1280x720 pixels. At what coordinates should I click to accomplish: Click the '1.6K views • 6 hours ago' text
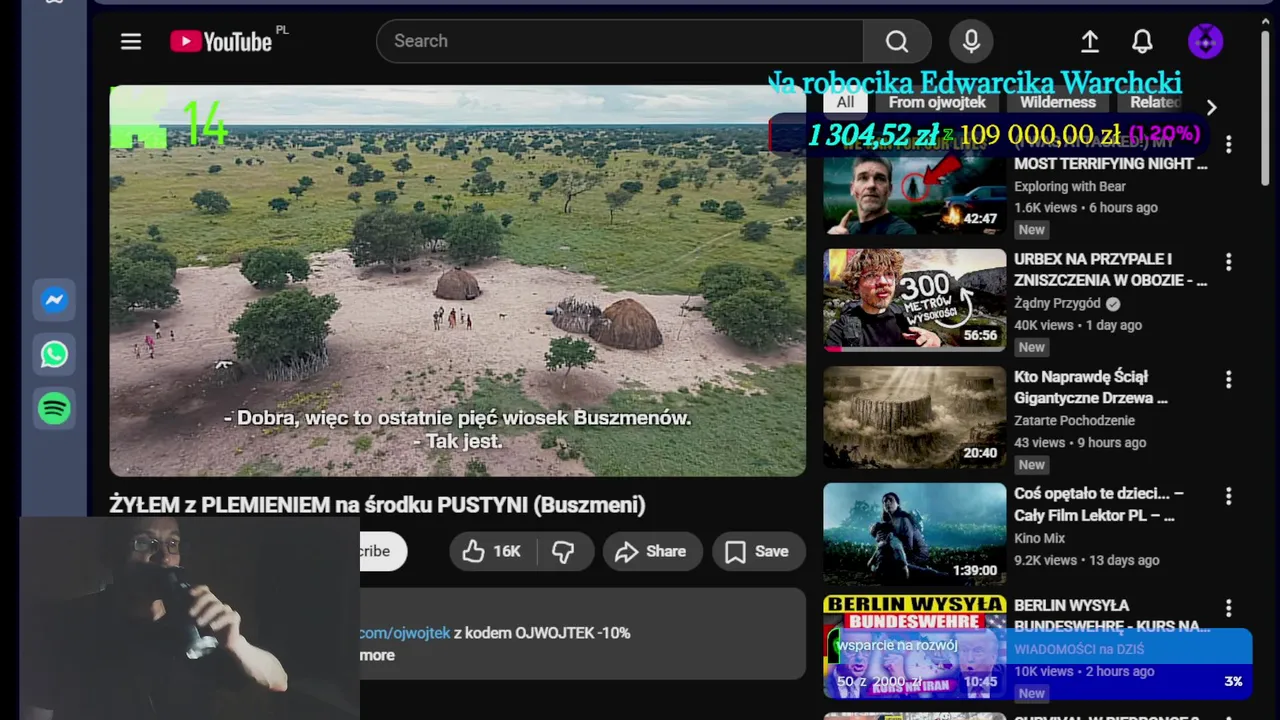[1086, 208]
